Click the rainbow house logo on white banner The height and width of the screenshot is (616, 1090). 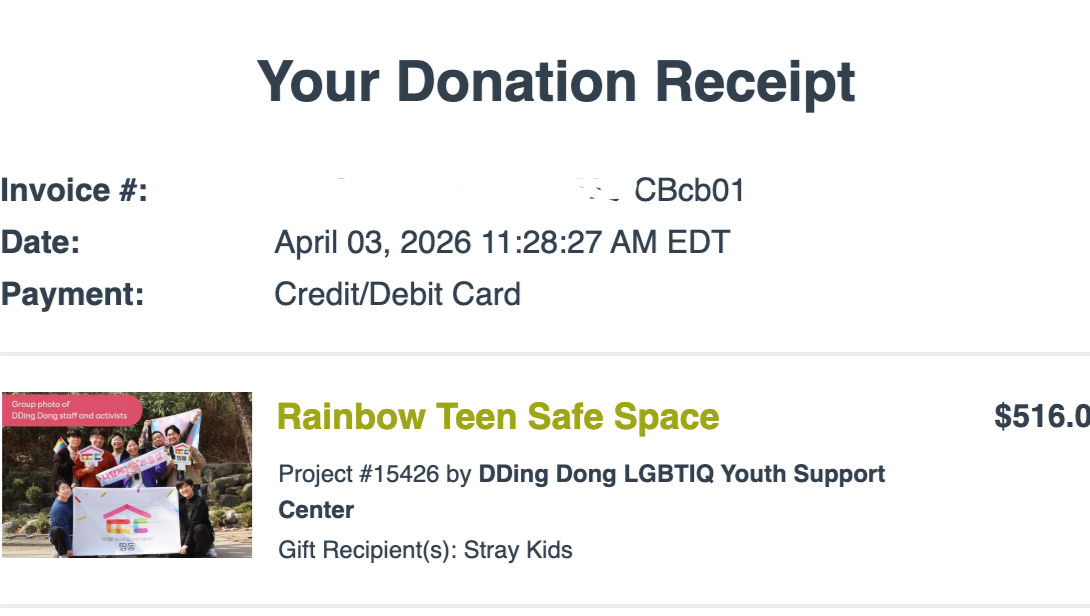tap(126, 518)
